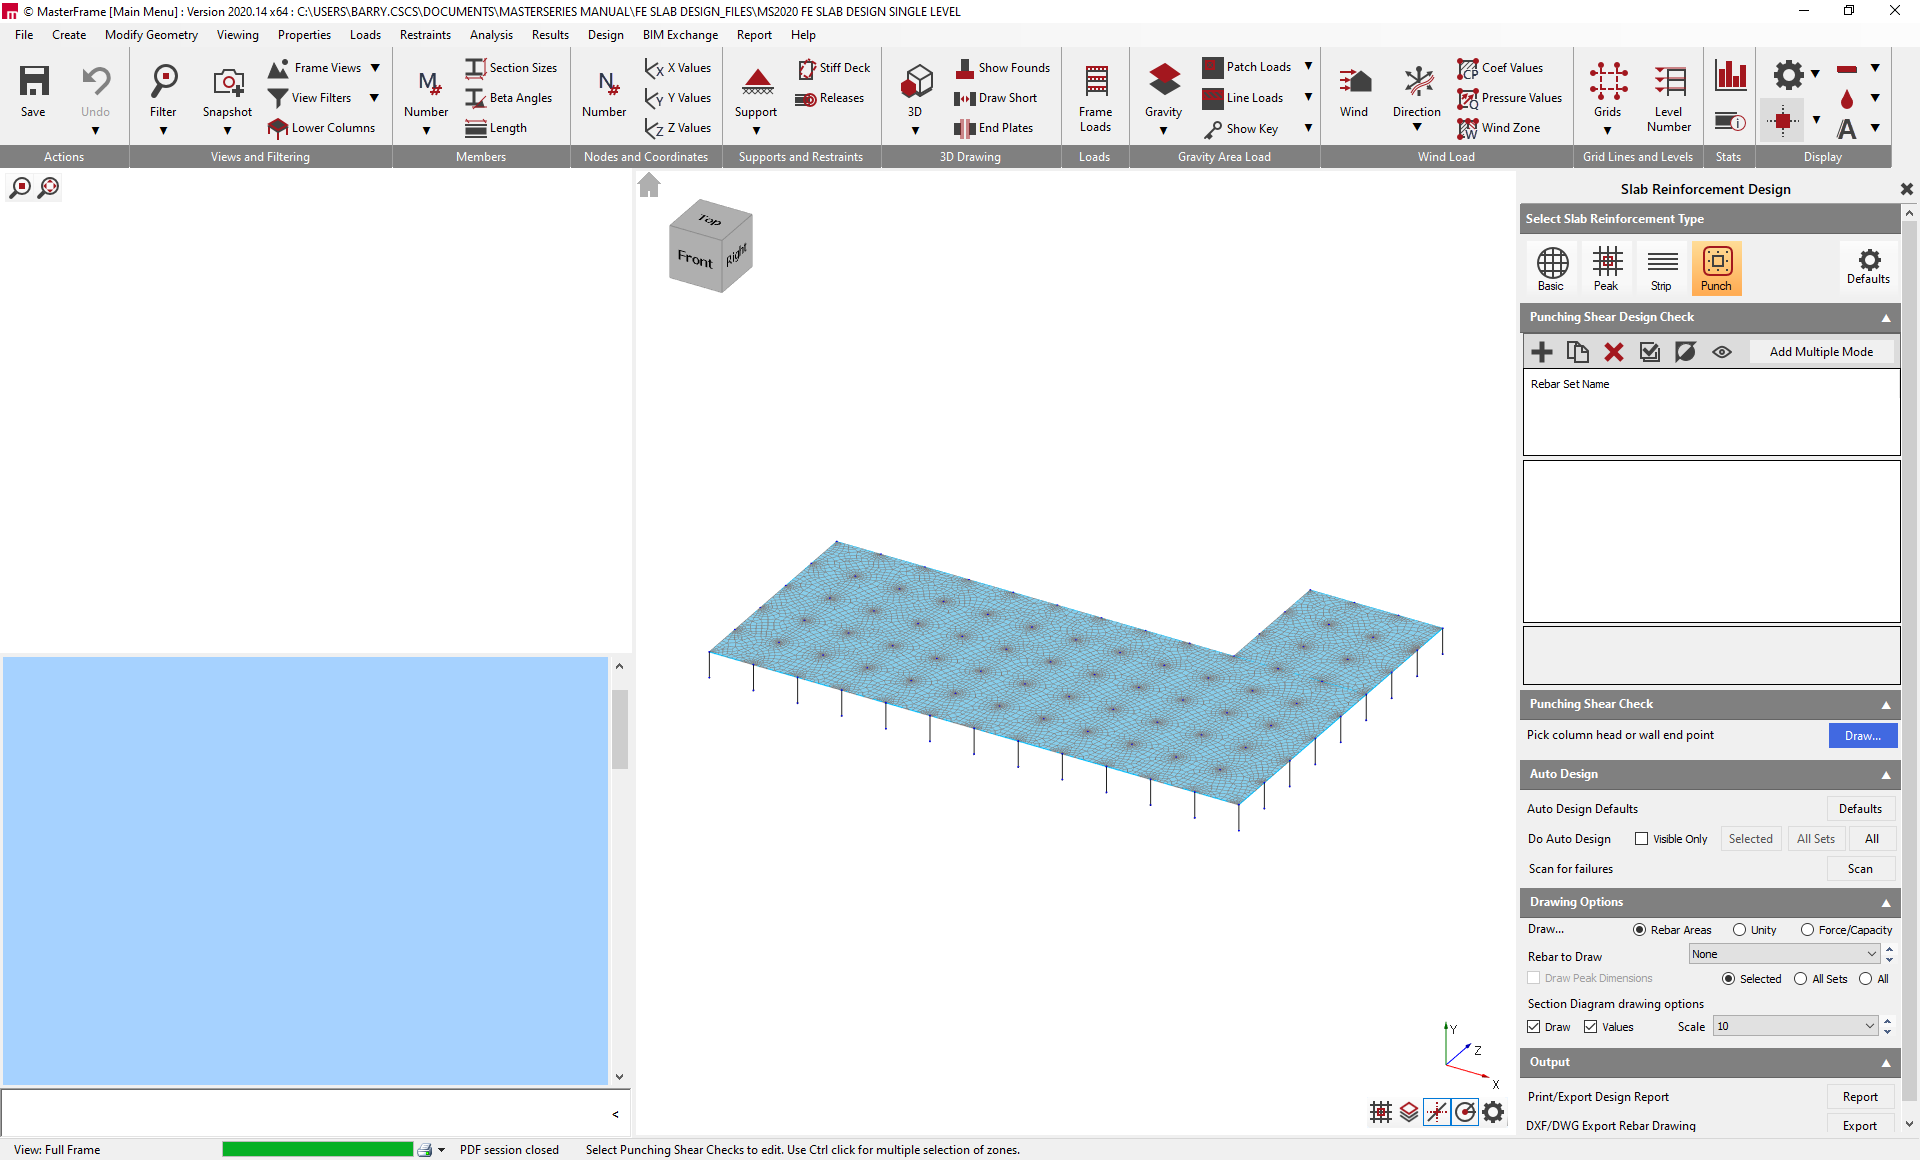Uncheck the Values checkbox
Image resolution: width=1920 pixels, height=1160 pixels.
(x=1590, y=1027)
